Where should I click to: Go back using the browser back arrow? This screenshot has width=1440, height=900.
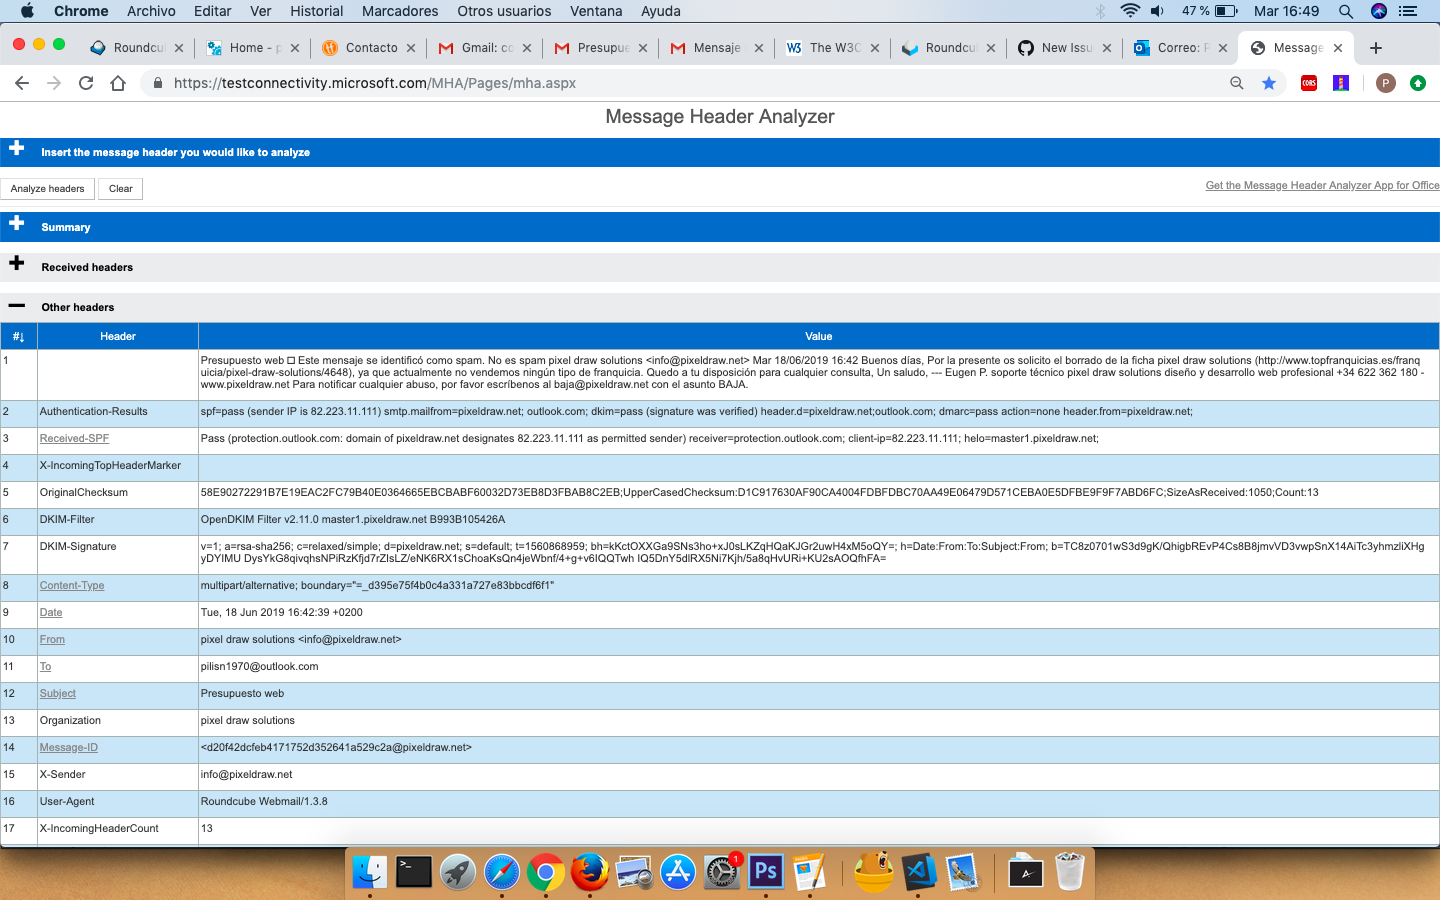[22, 83]
